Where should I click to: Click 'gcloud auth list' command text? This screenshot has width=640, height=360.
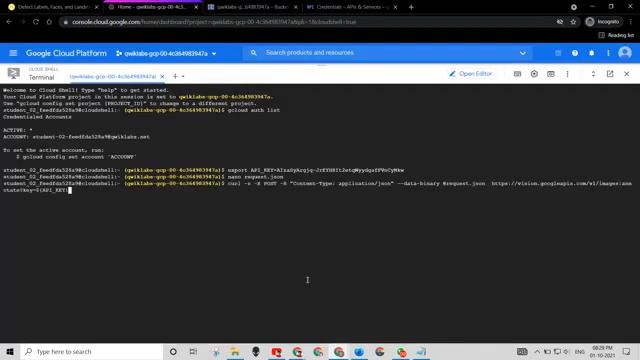pos(253,110)
